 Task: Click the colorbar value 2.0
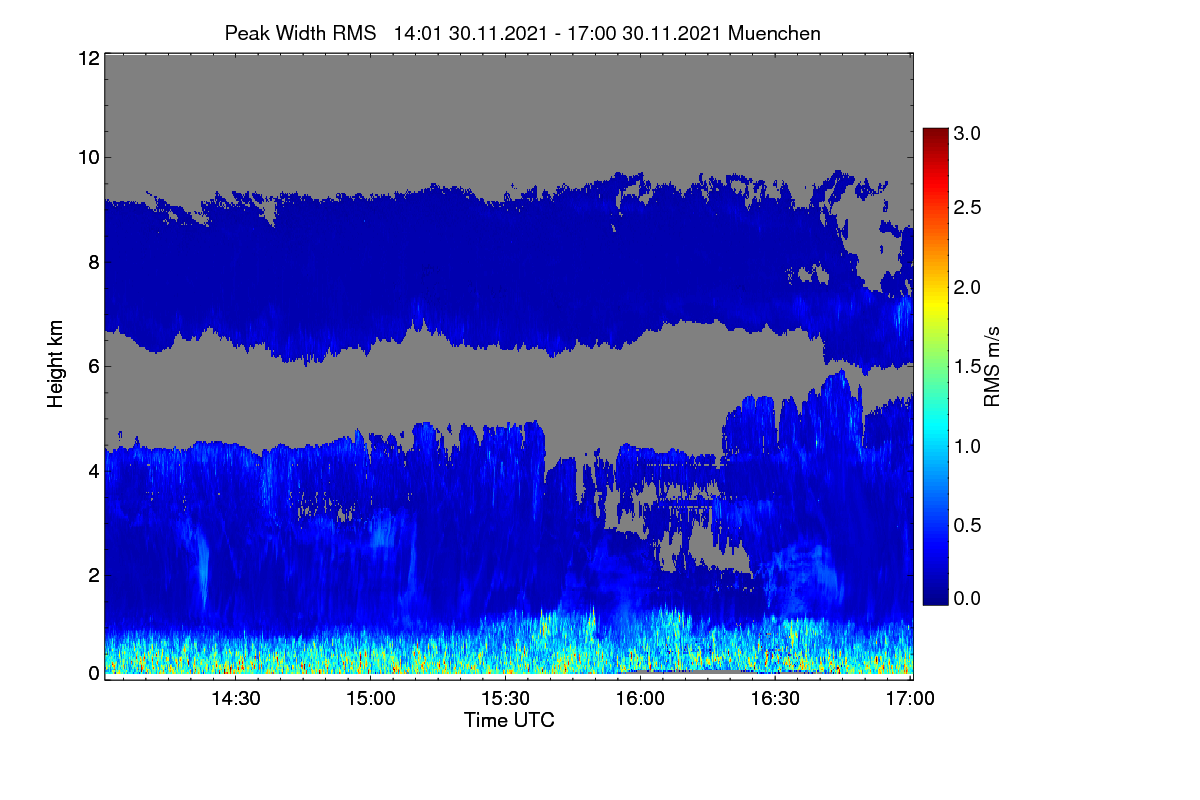967,287
